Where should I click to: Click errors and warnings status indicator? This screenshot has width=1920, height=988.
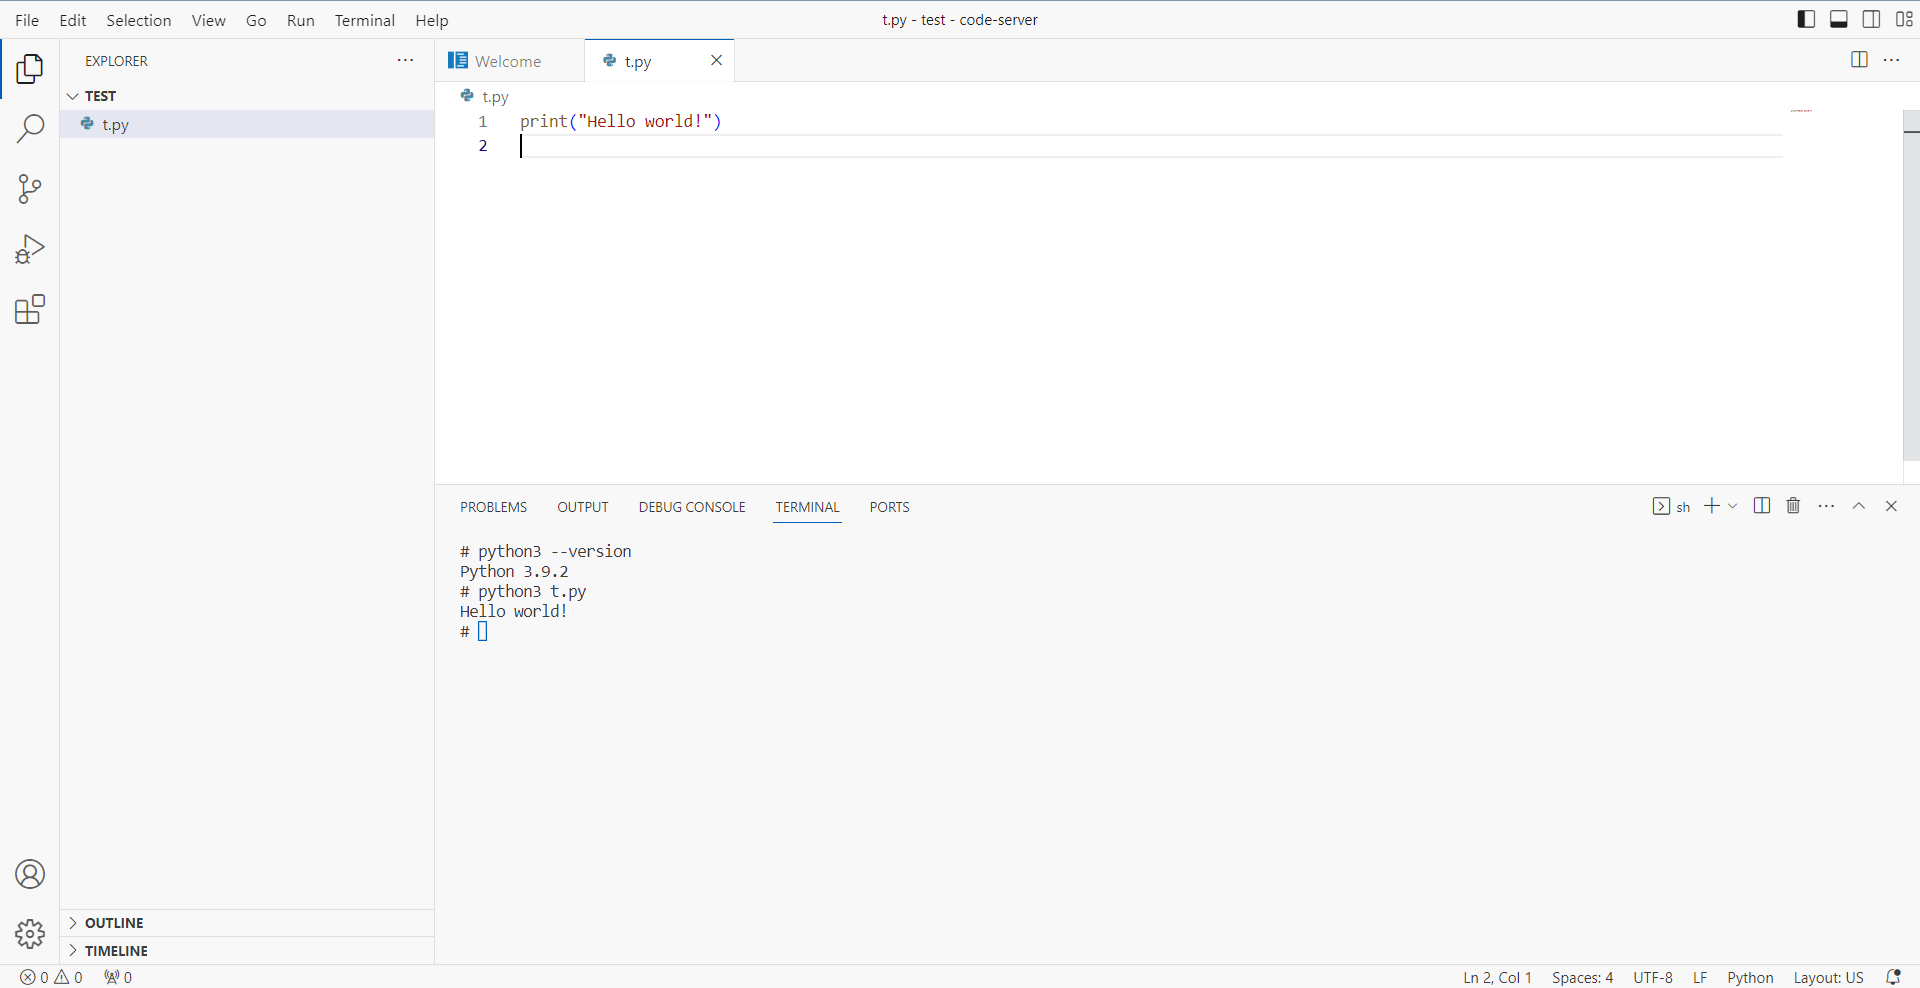tap(52, 977)
